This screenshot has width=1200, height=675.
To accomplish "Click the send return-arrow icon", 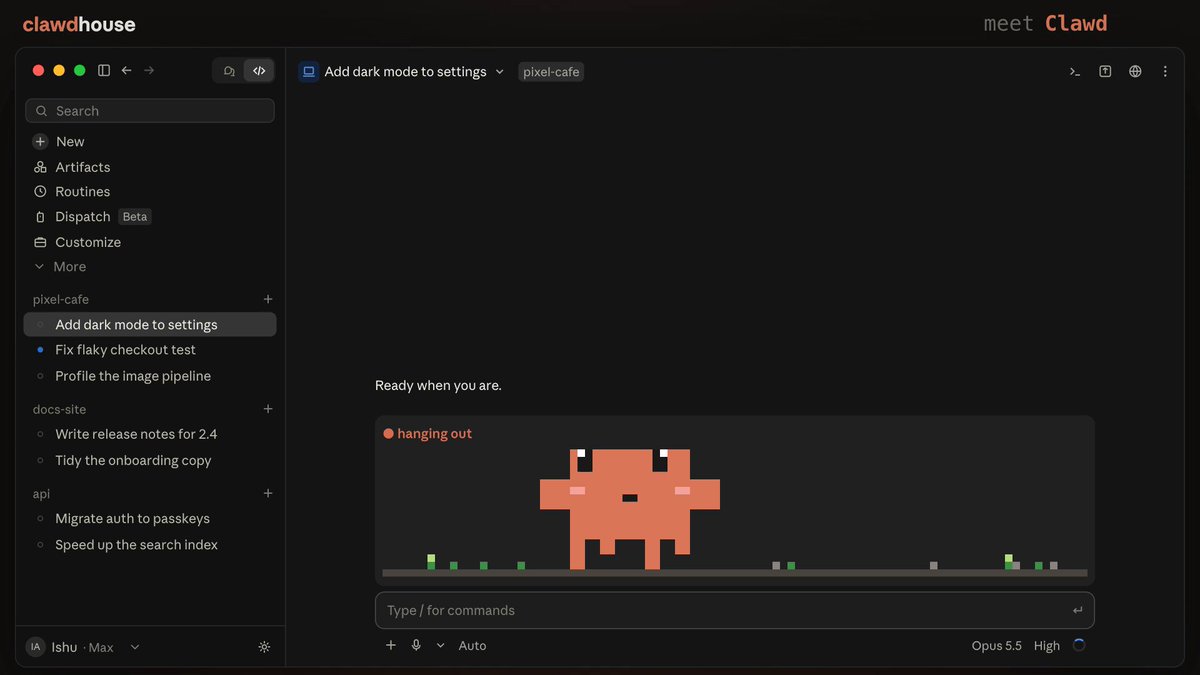I will 1077,610.
